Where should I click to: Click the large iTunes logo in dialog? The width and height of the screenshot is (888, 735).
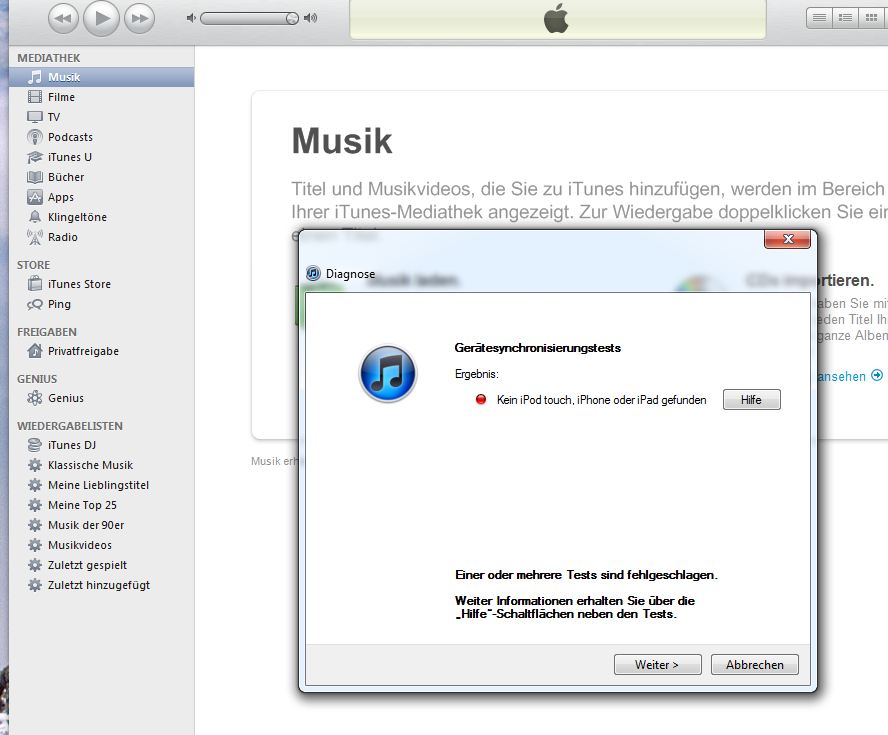(x=388, y=374)
